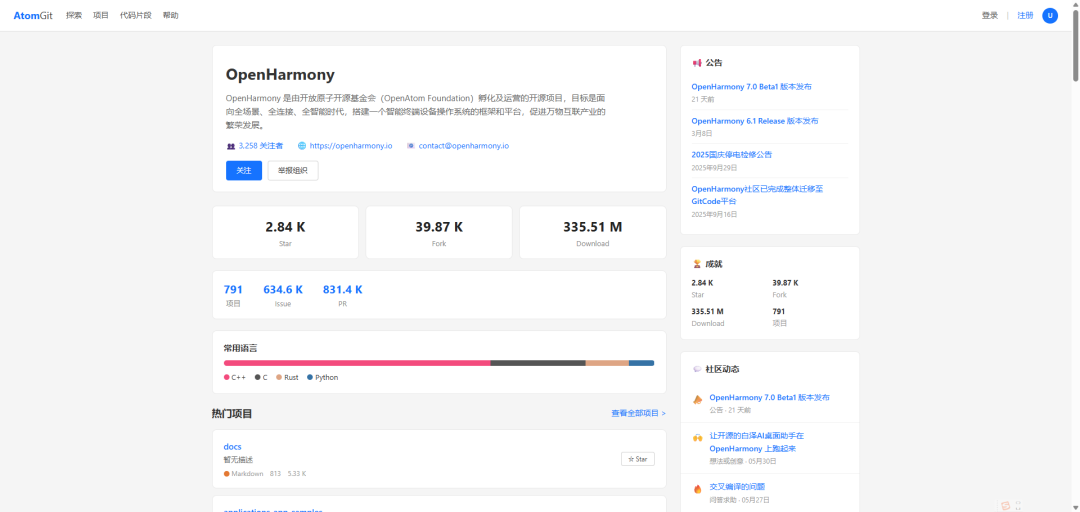This screenshot has width=1080, height=512.
Task: Click the orange Markdown language dot
Action: click(x=227, y=474)
